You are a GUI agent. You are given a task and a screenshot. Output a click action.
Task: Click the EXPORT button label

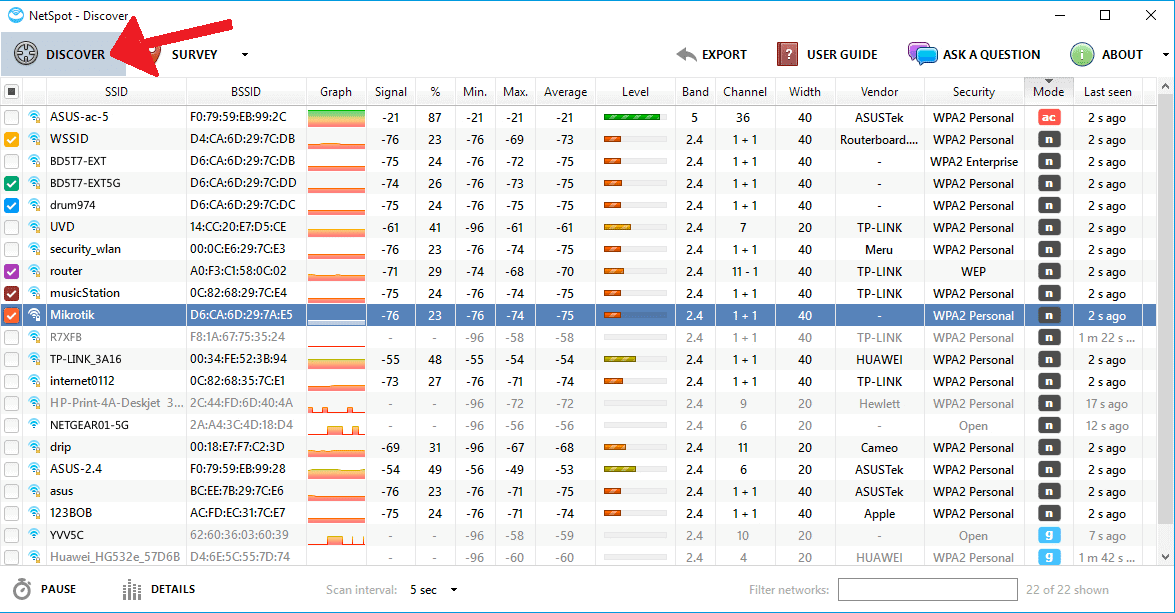(x=724, y=55)
